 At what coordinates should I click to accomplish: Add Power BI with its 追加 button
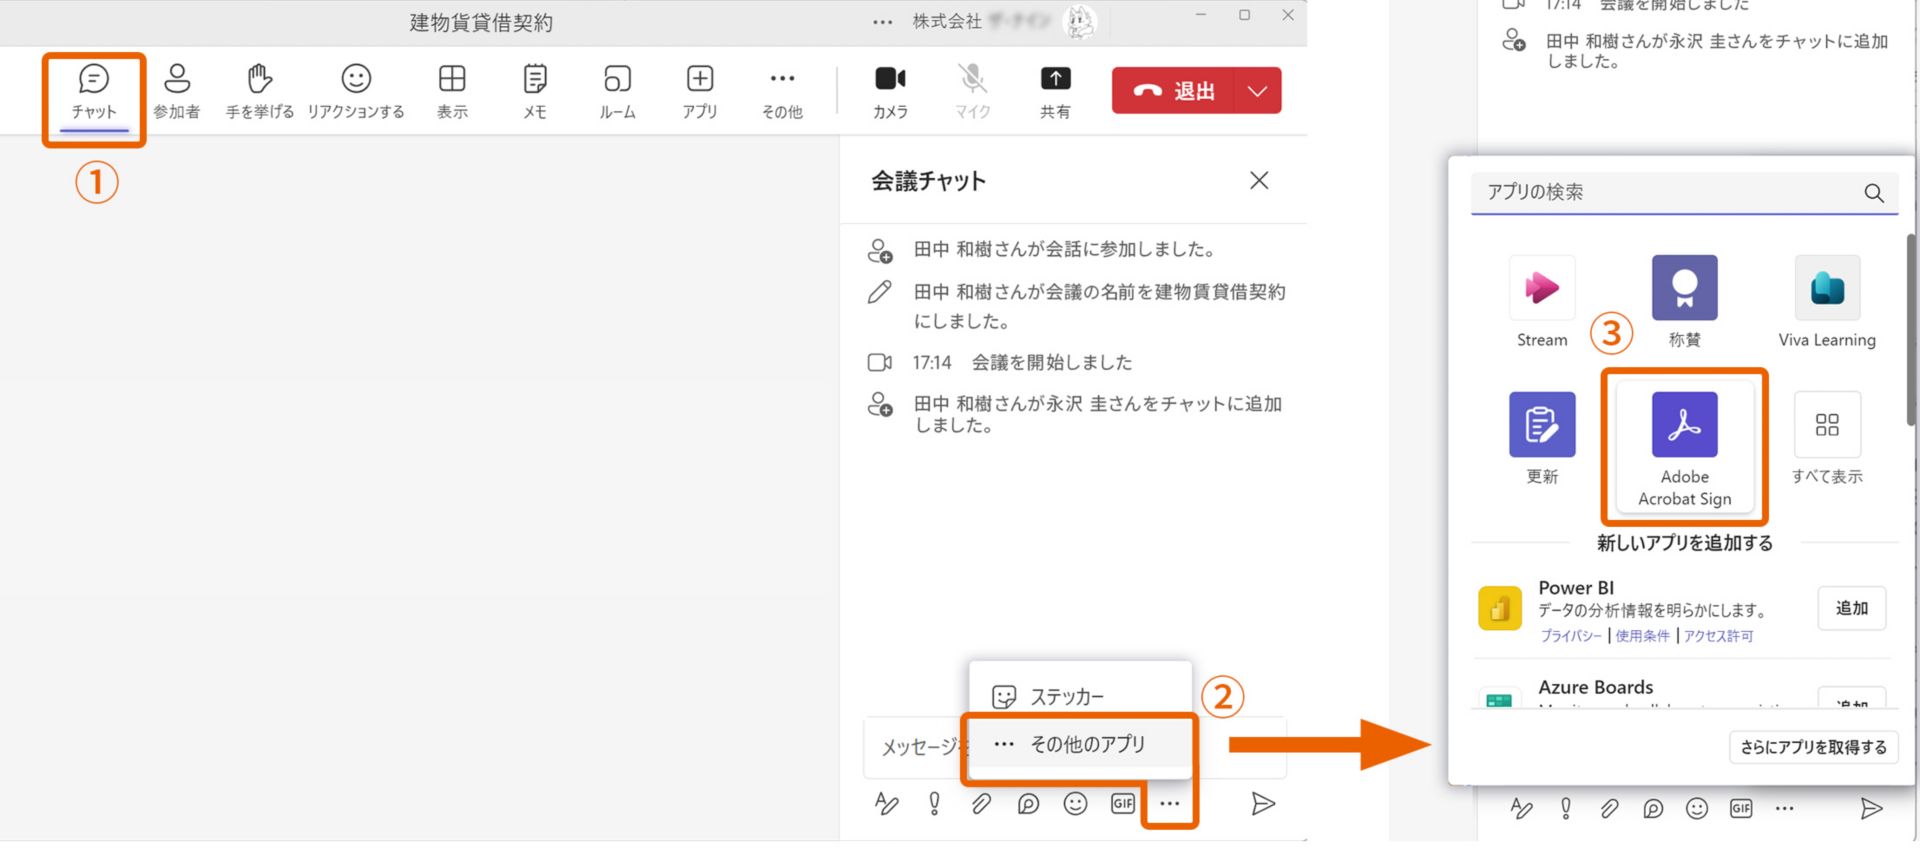pyautogui.click(x=1852, y=608)
